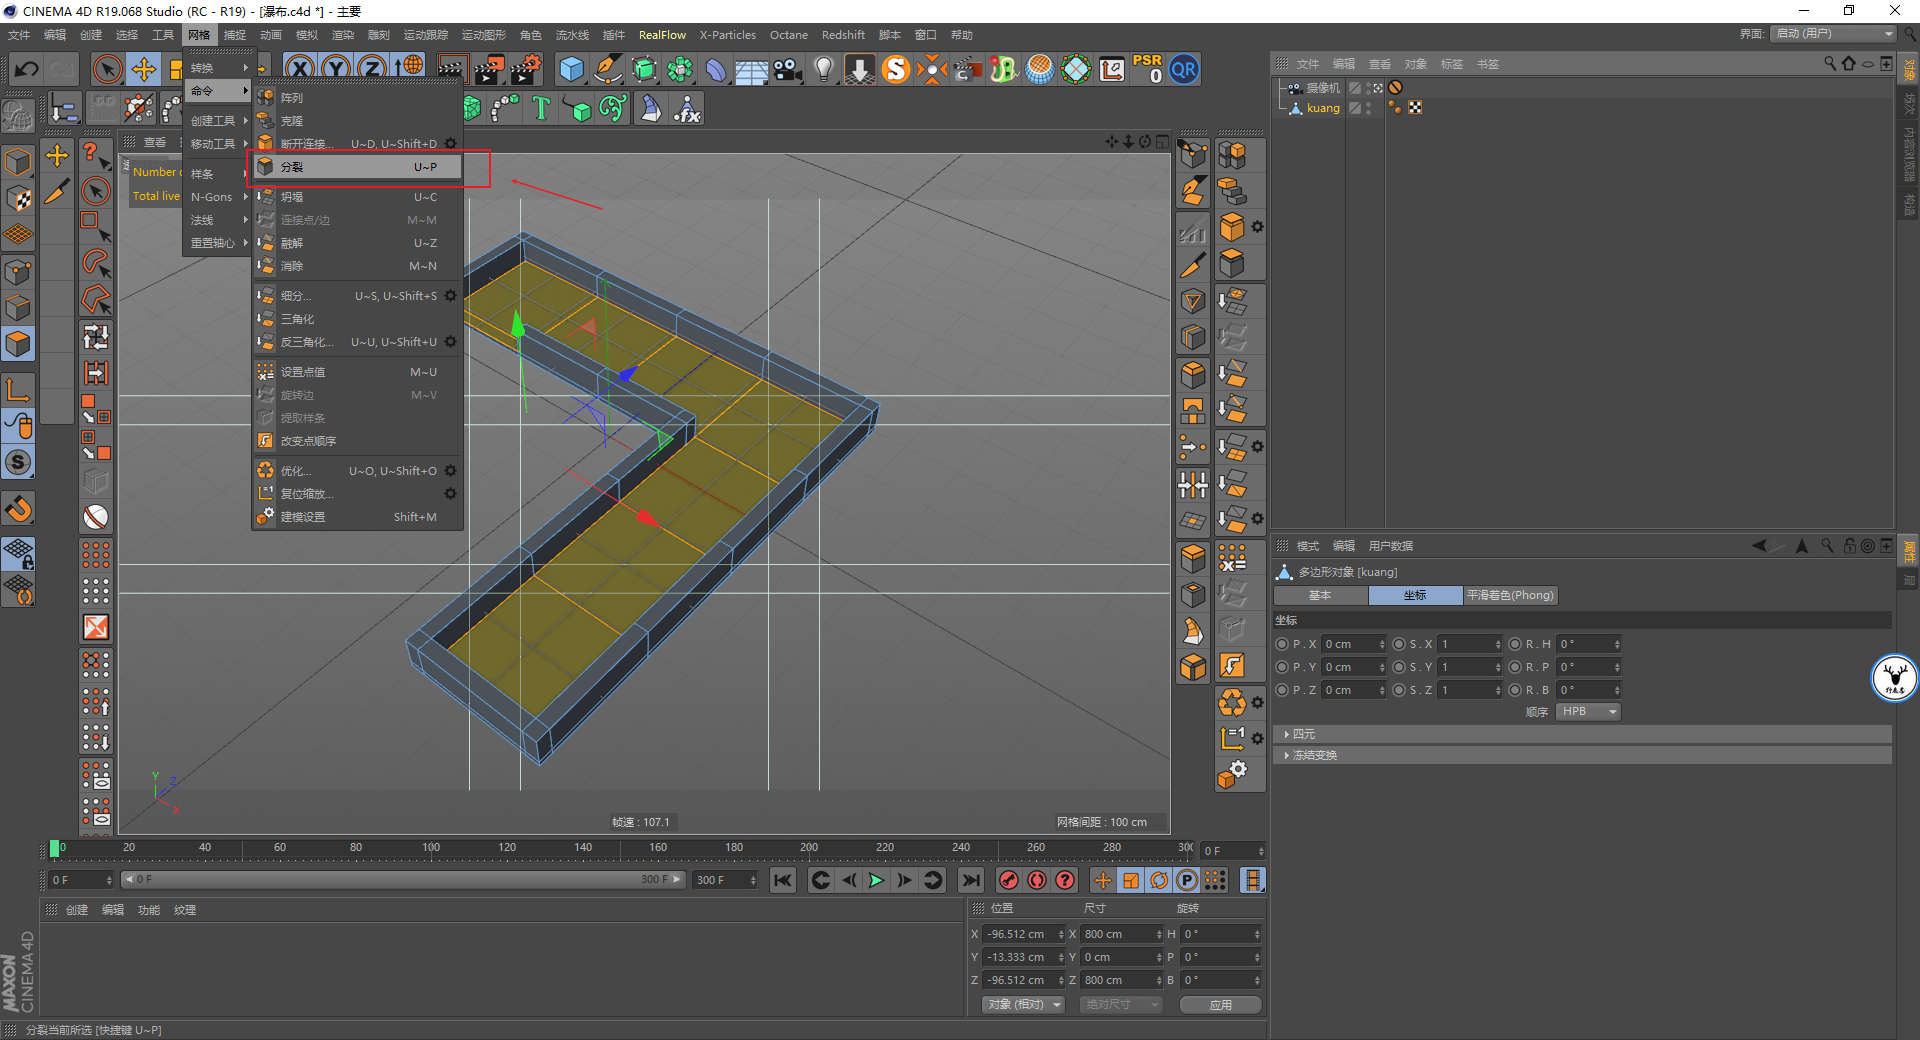Click the Undo arrow icon

coord(27,69)
